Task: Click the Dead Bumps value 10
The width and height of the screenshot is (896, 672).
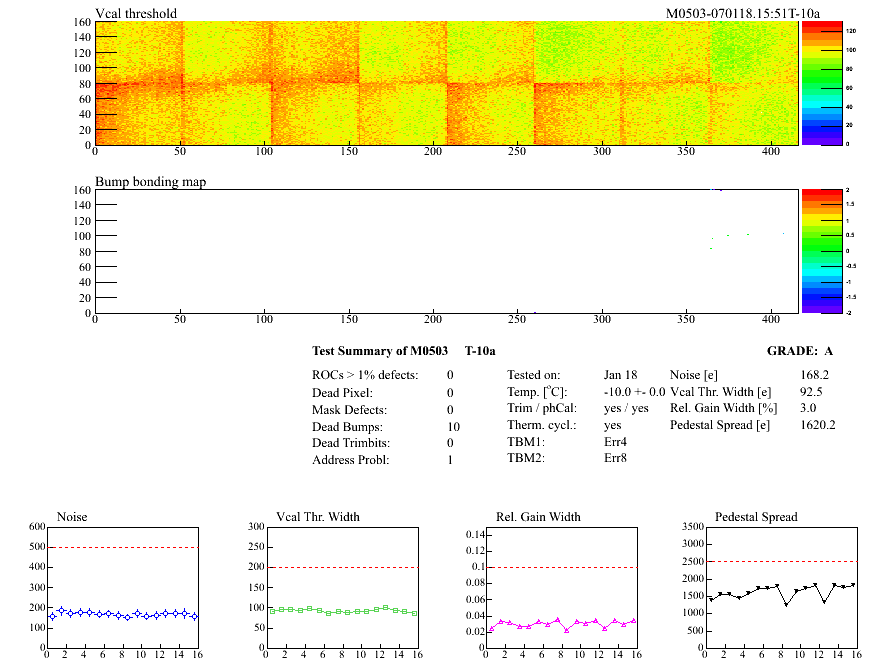Action: [x=453, y=427]
